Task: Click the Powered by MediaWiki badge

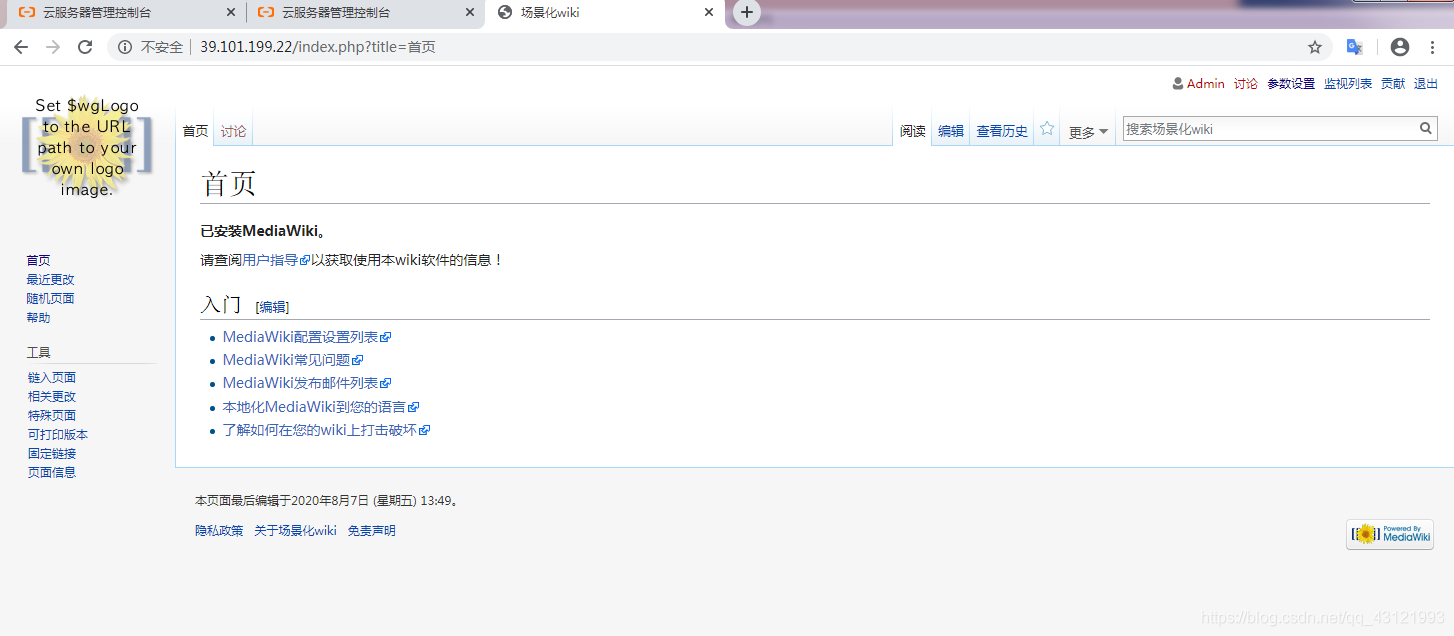Action: point(1390,535)
